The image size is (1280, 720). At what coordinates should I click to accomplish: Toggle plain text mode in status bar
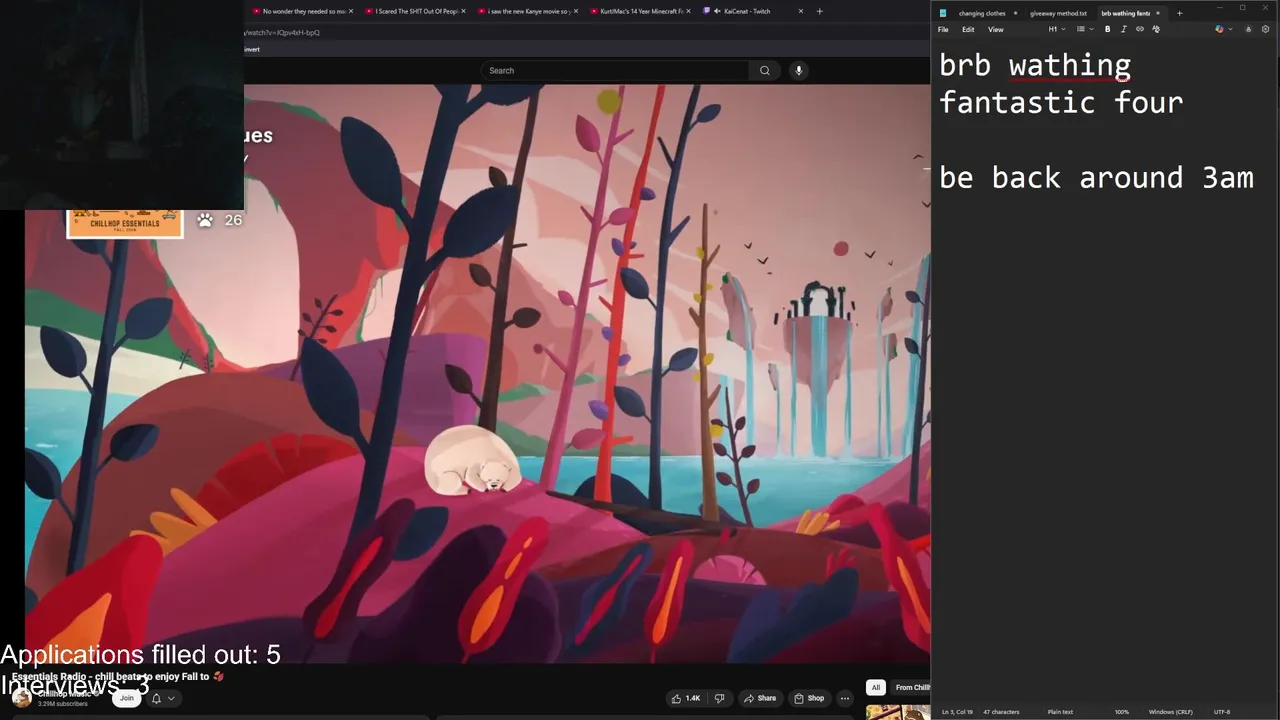point(1060,712)
